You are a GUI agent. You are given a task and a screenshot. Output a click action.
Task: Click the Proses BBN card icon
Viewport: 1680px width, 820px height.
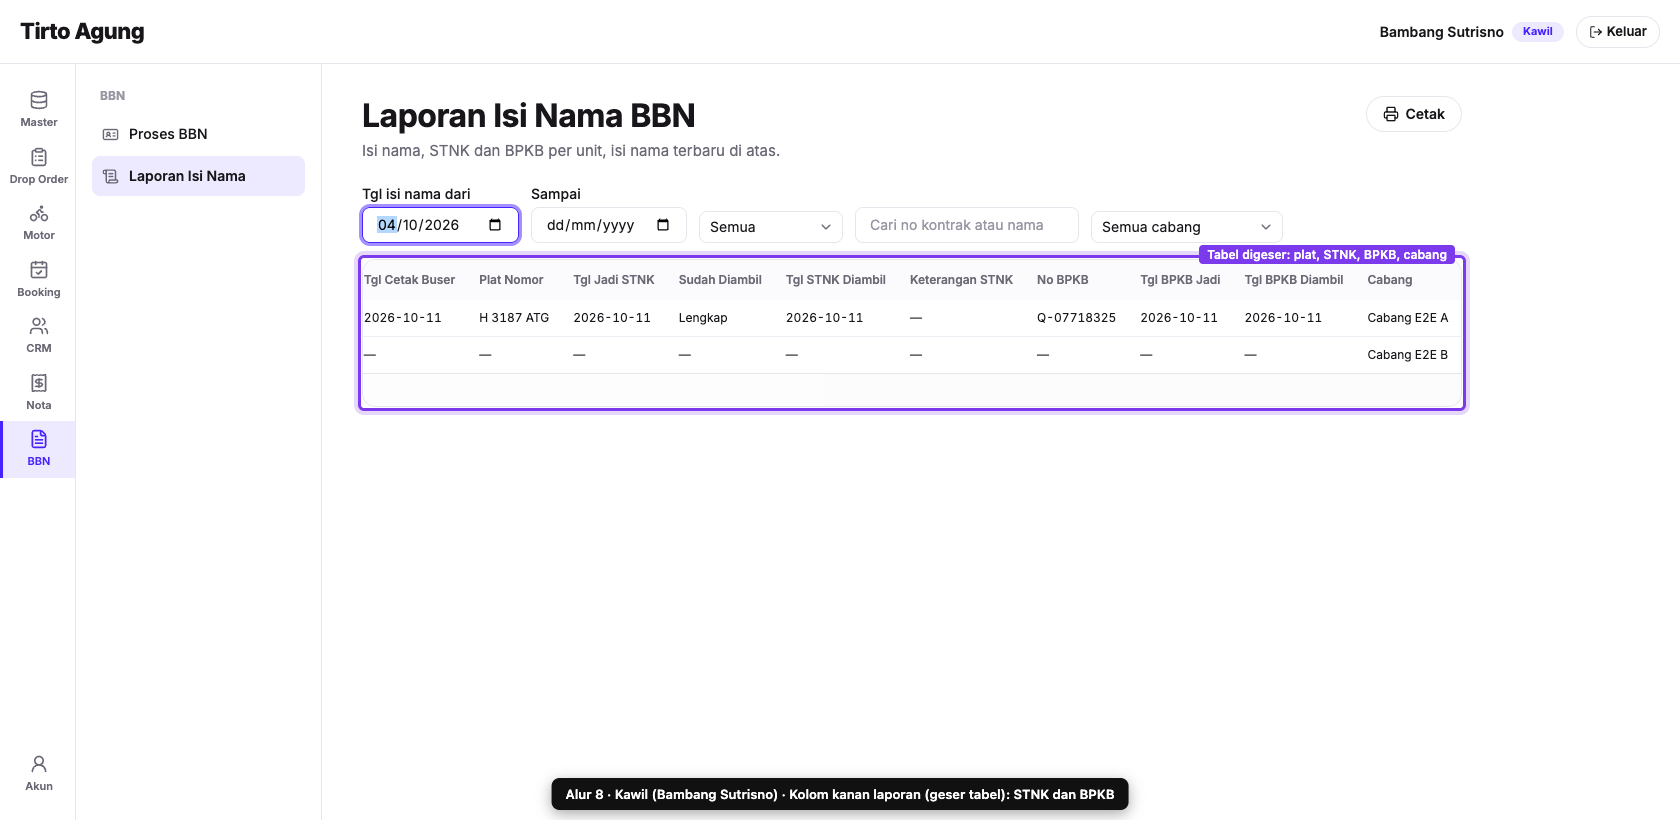111,134
